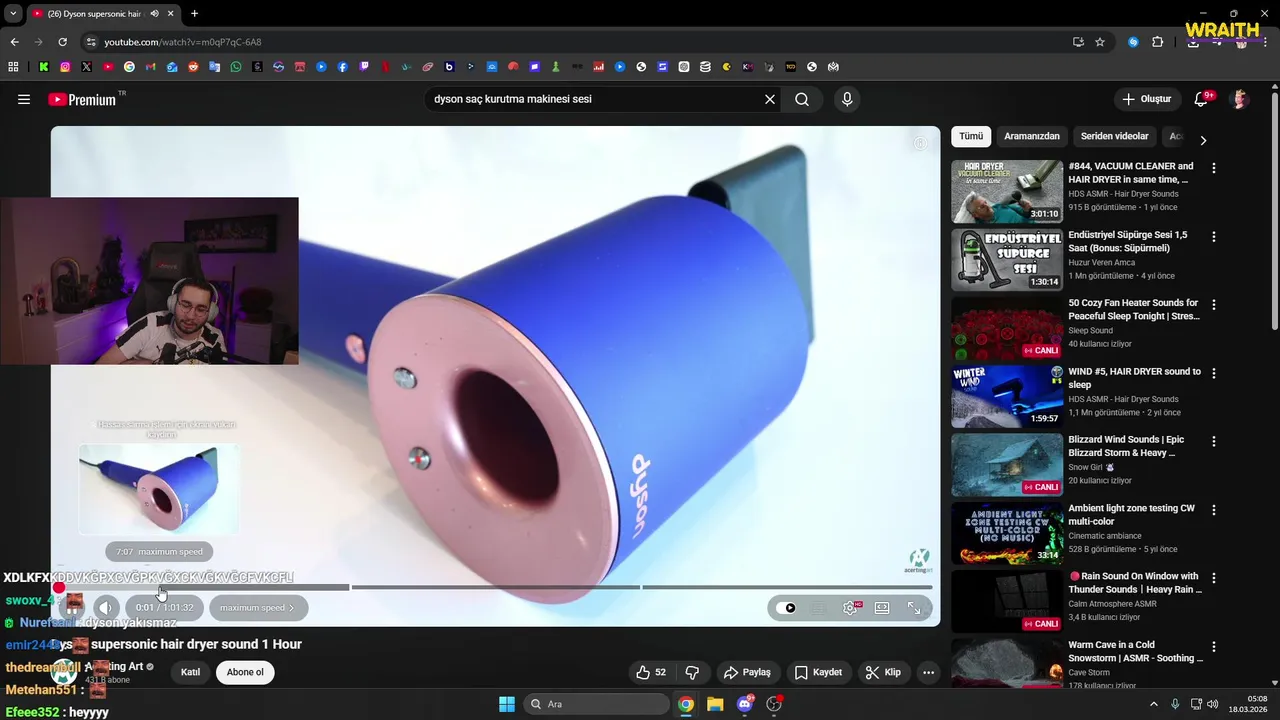Switch to theater mode in player

(x=882, y=608)
